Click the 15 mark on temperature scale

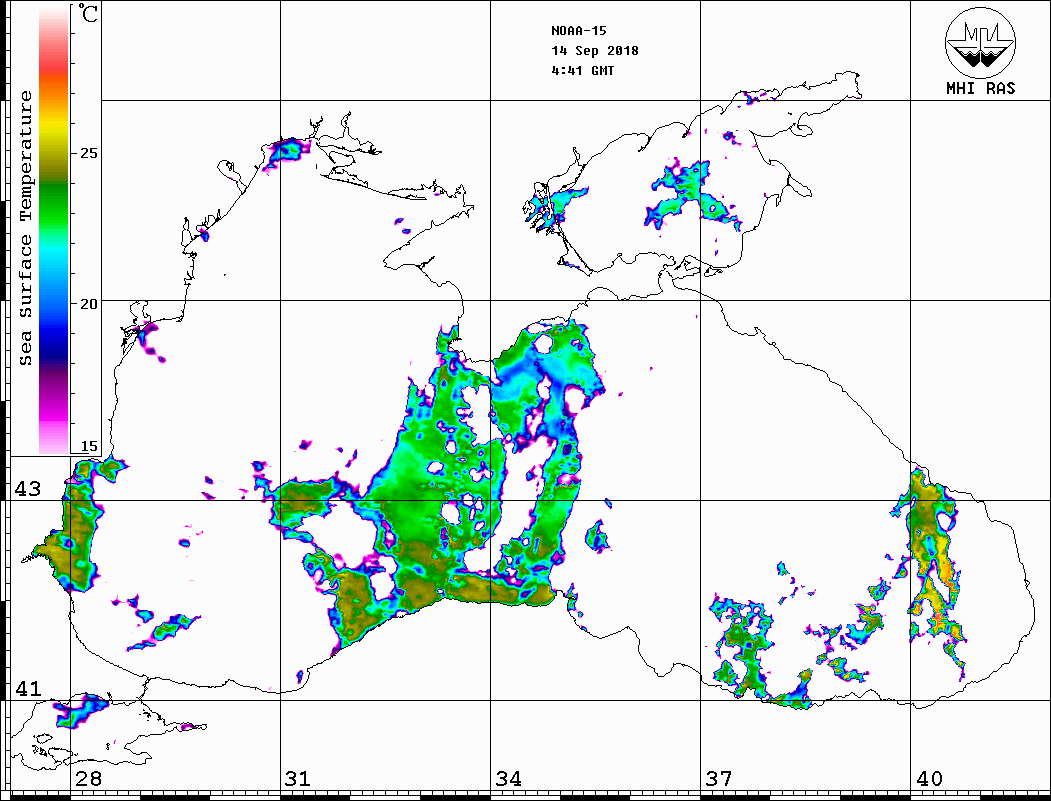88,446
